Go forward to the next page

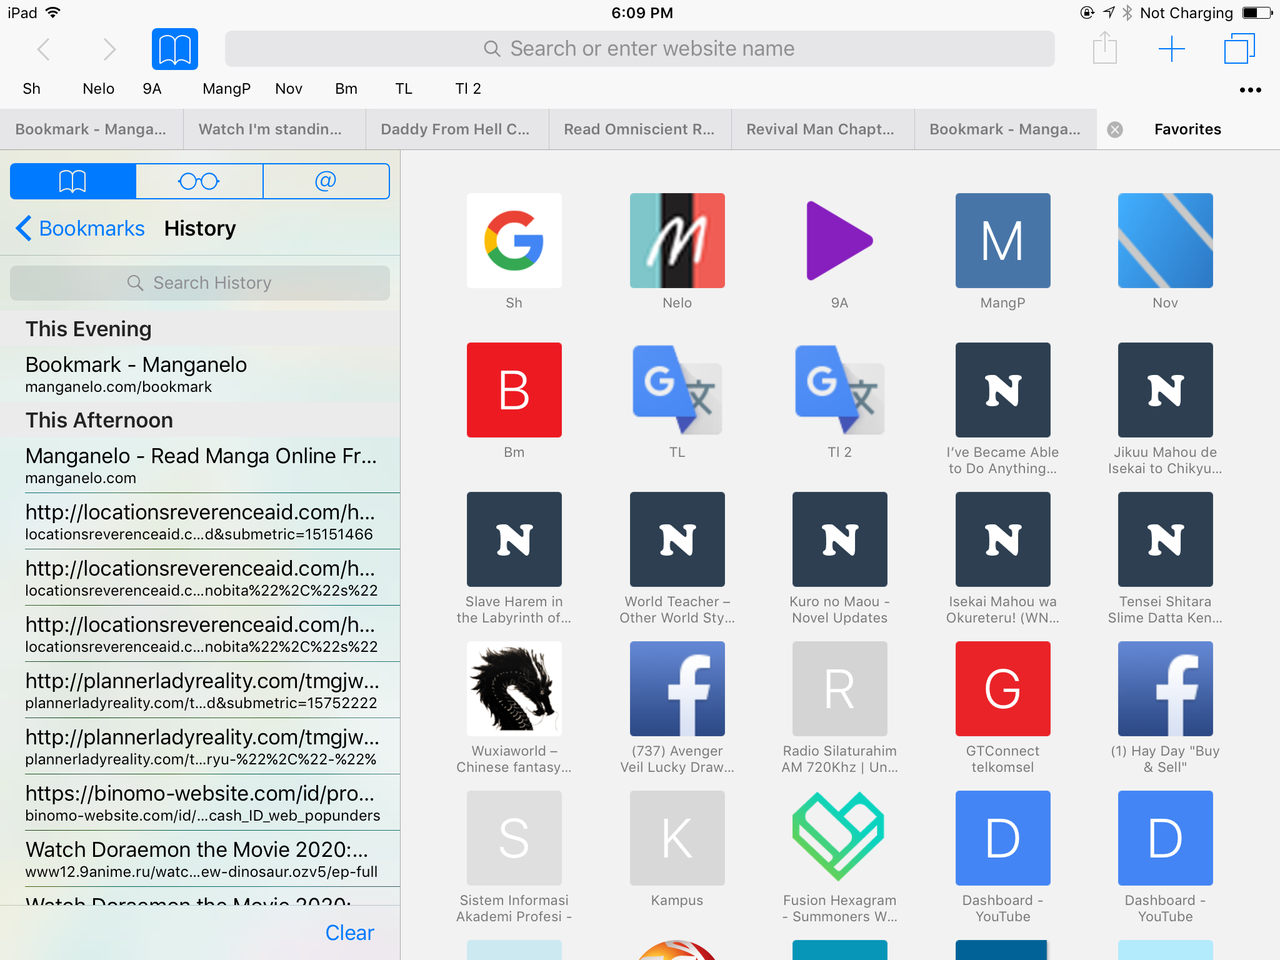tap(109, 49)
